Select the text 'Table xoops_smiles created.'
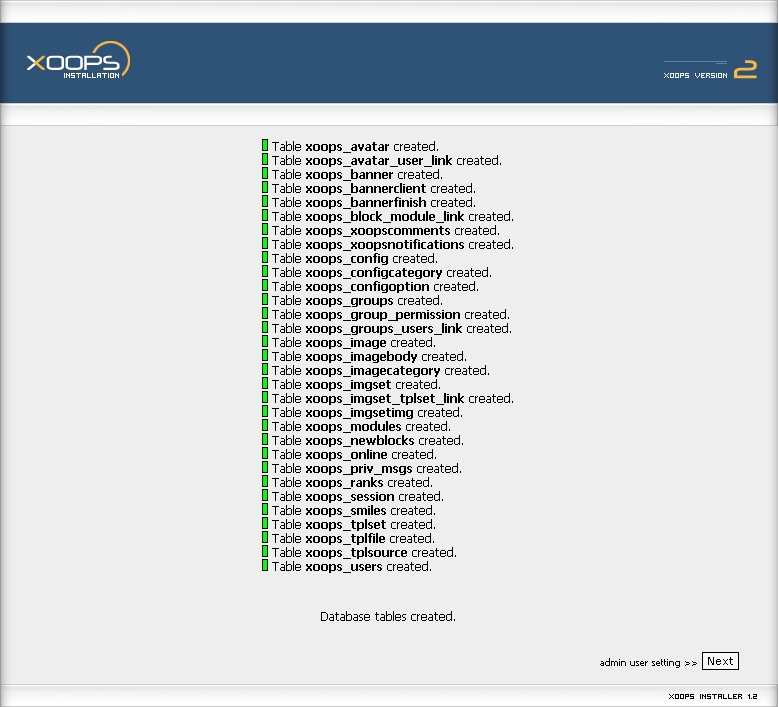The height and width of the screenshot is (707, 778). (354, 510)
